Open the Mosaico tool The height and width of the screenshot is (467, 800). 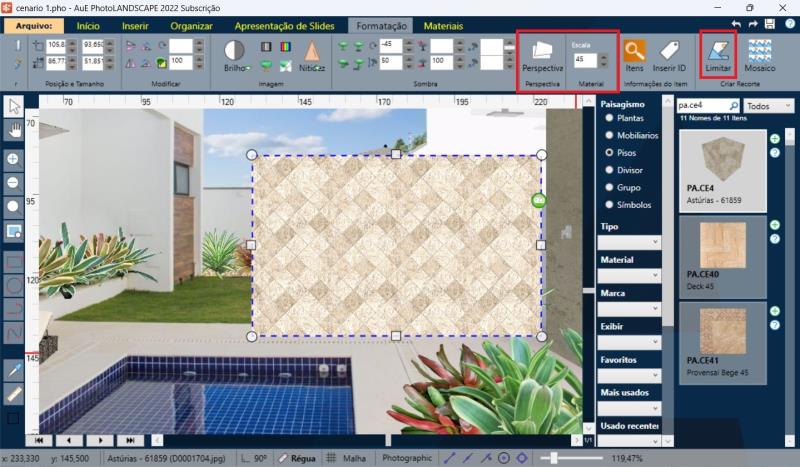tap(761, 50)
